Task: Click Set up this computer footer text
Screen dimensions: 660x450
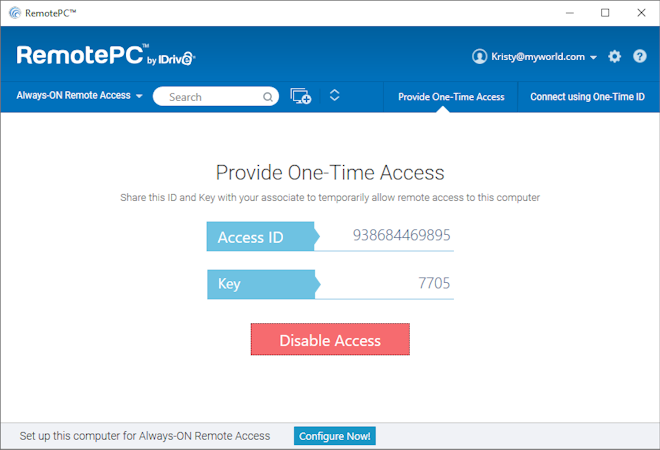Action: (x=145, y=436)
